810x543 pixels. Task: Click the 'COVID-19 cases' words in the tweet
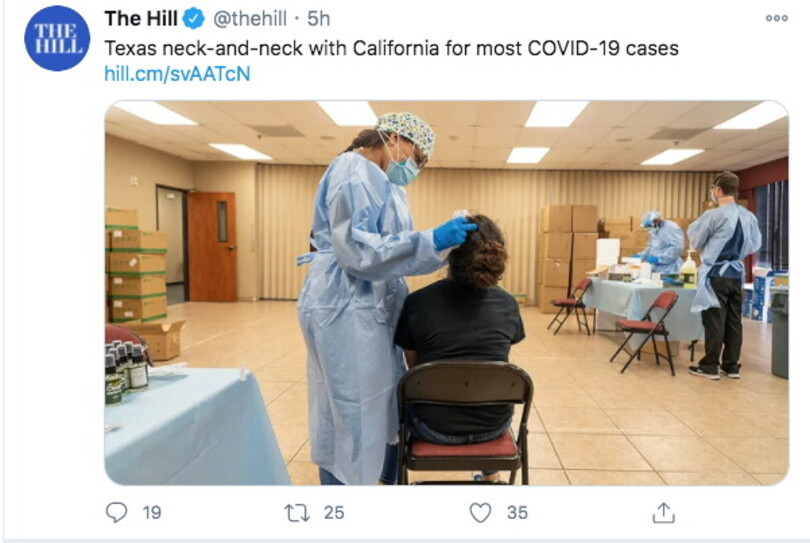point(603,48)
